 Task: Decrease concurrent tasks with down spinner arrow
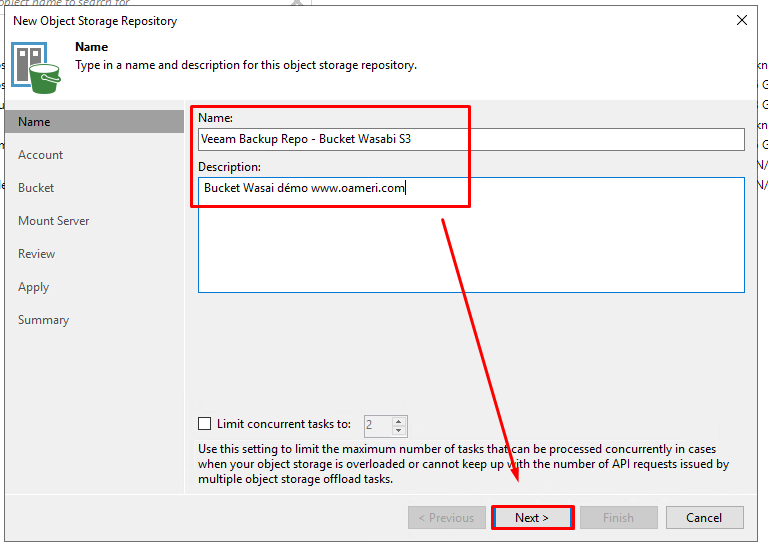pyautogui.click(x=399, y=430)
